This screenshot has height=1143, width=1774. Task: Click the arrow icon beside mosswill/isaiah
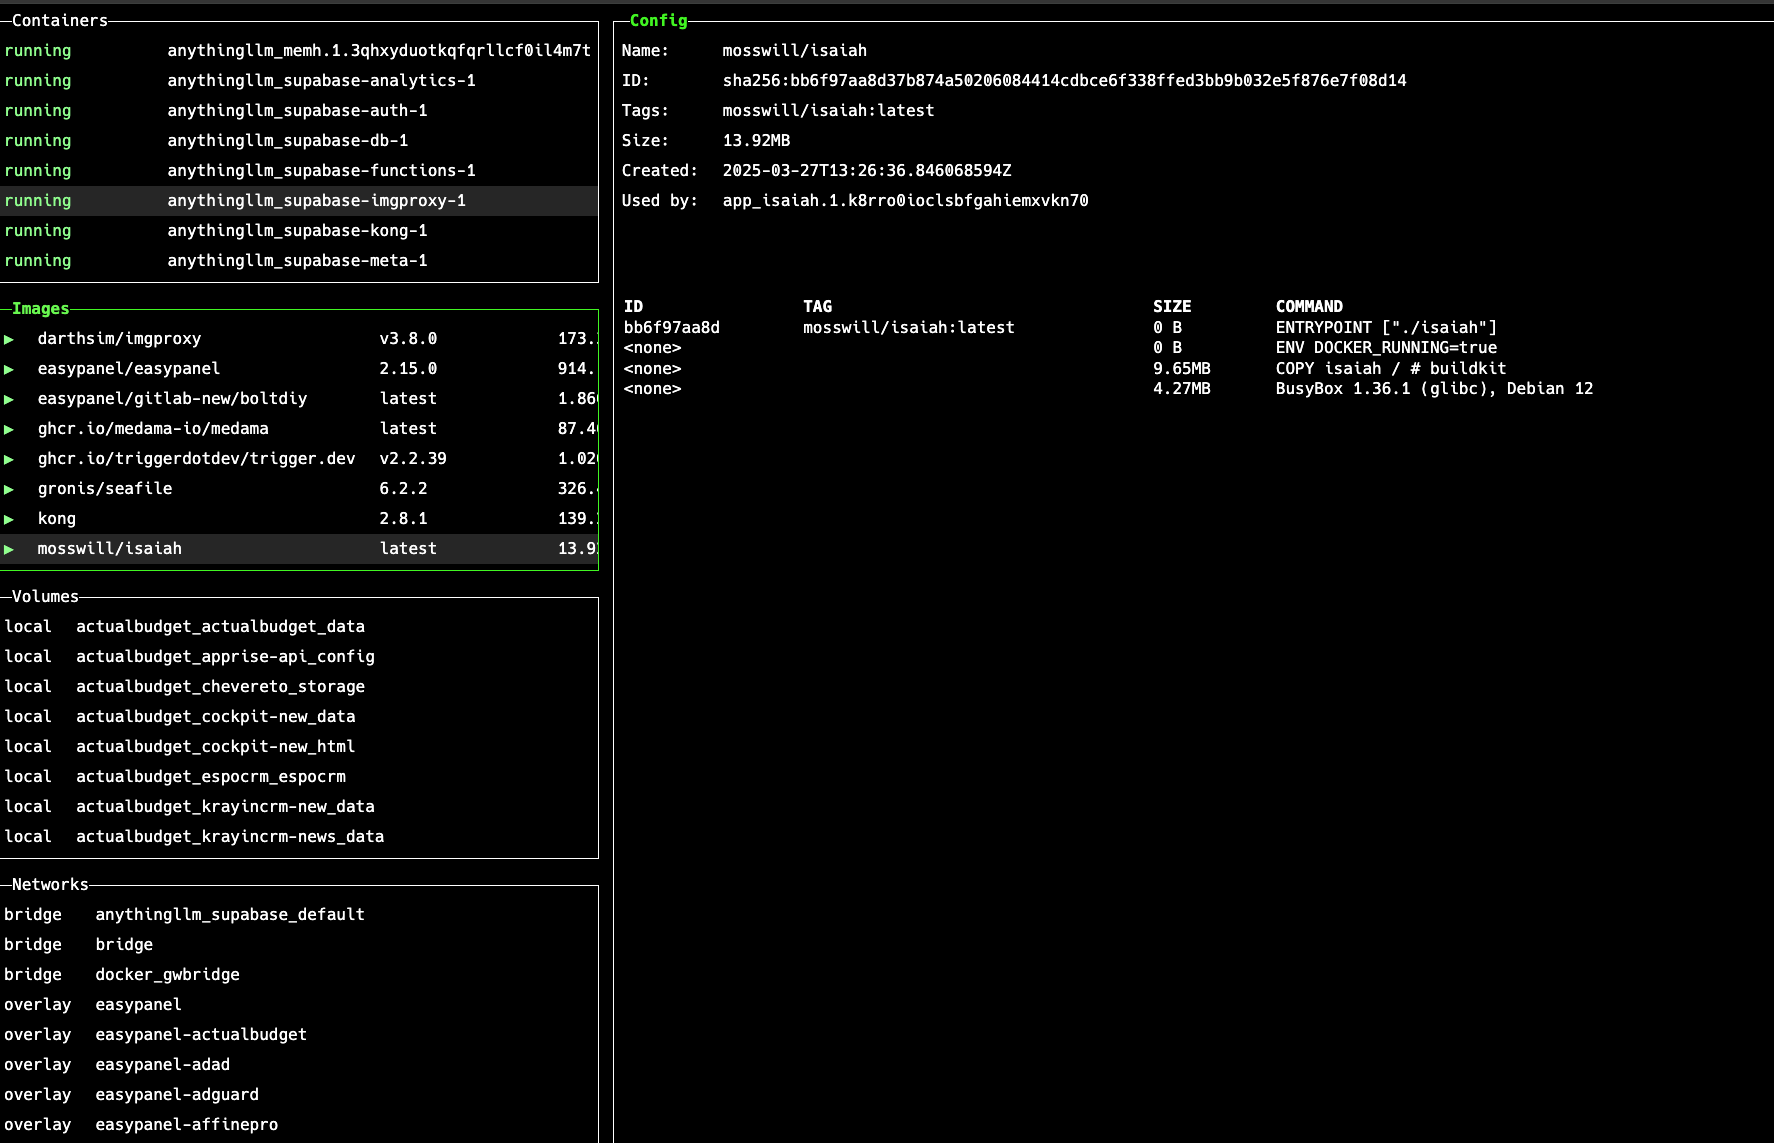point(9,549)
